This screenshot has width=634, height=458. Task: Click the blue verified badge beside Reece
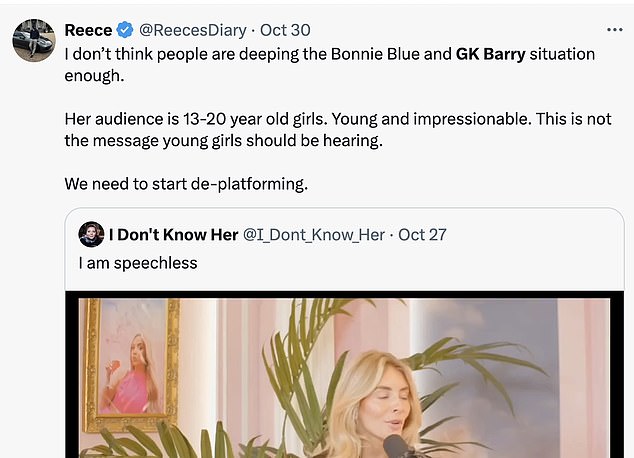[x=126, y=30]
